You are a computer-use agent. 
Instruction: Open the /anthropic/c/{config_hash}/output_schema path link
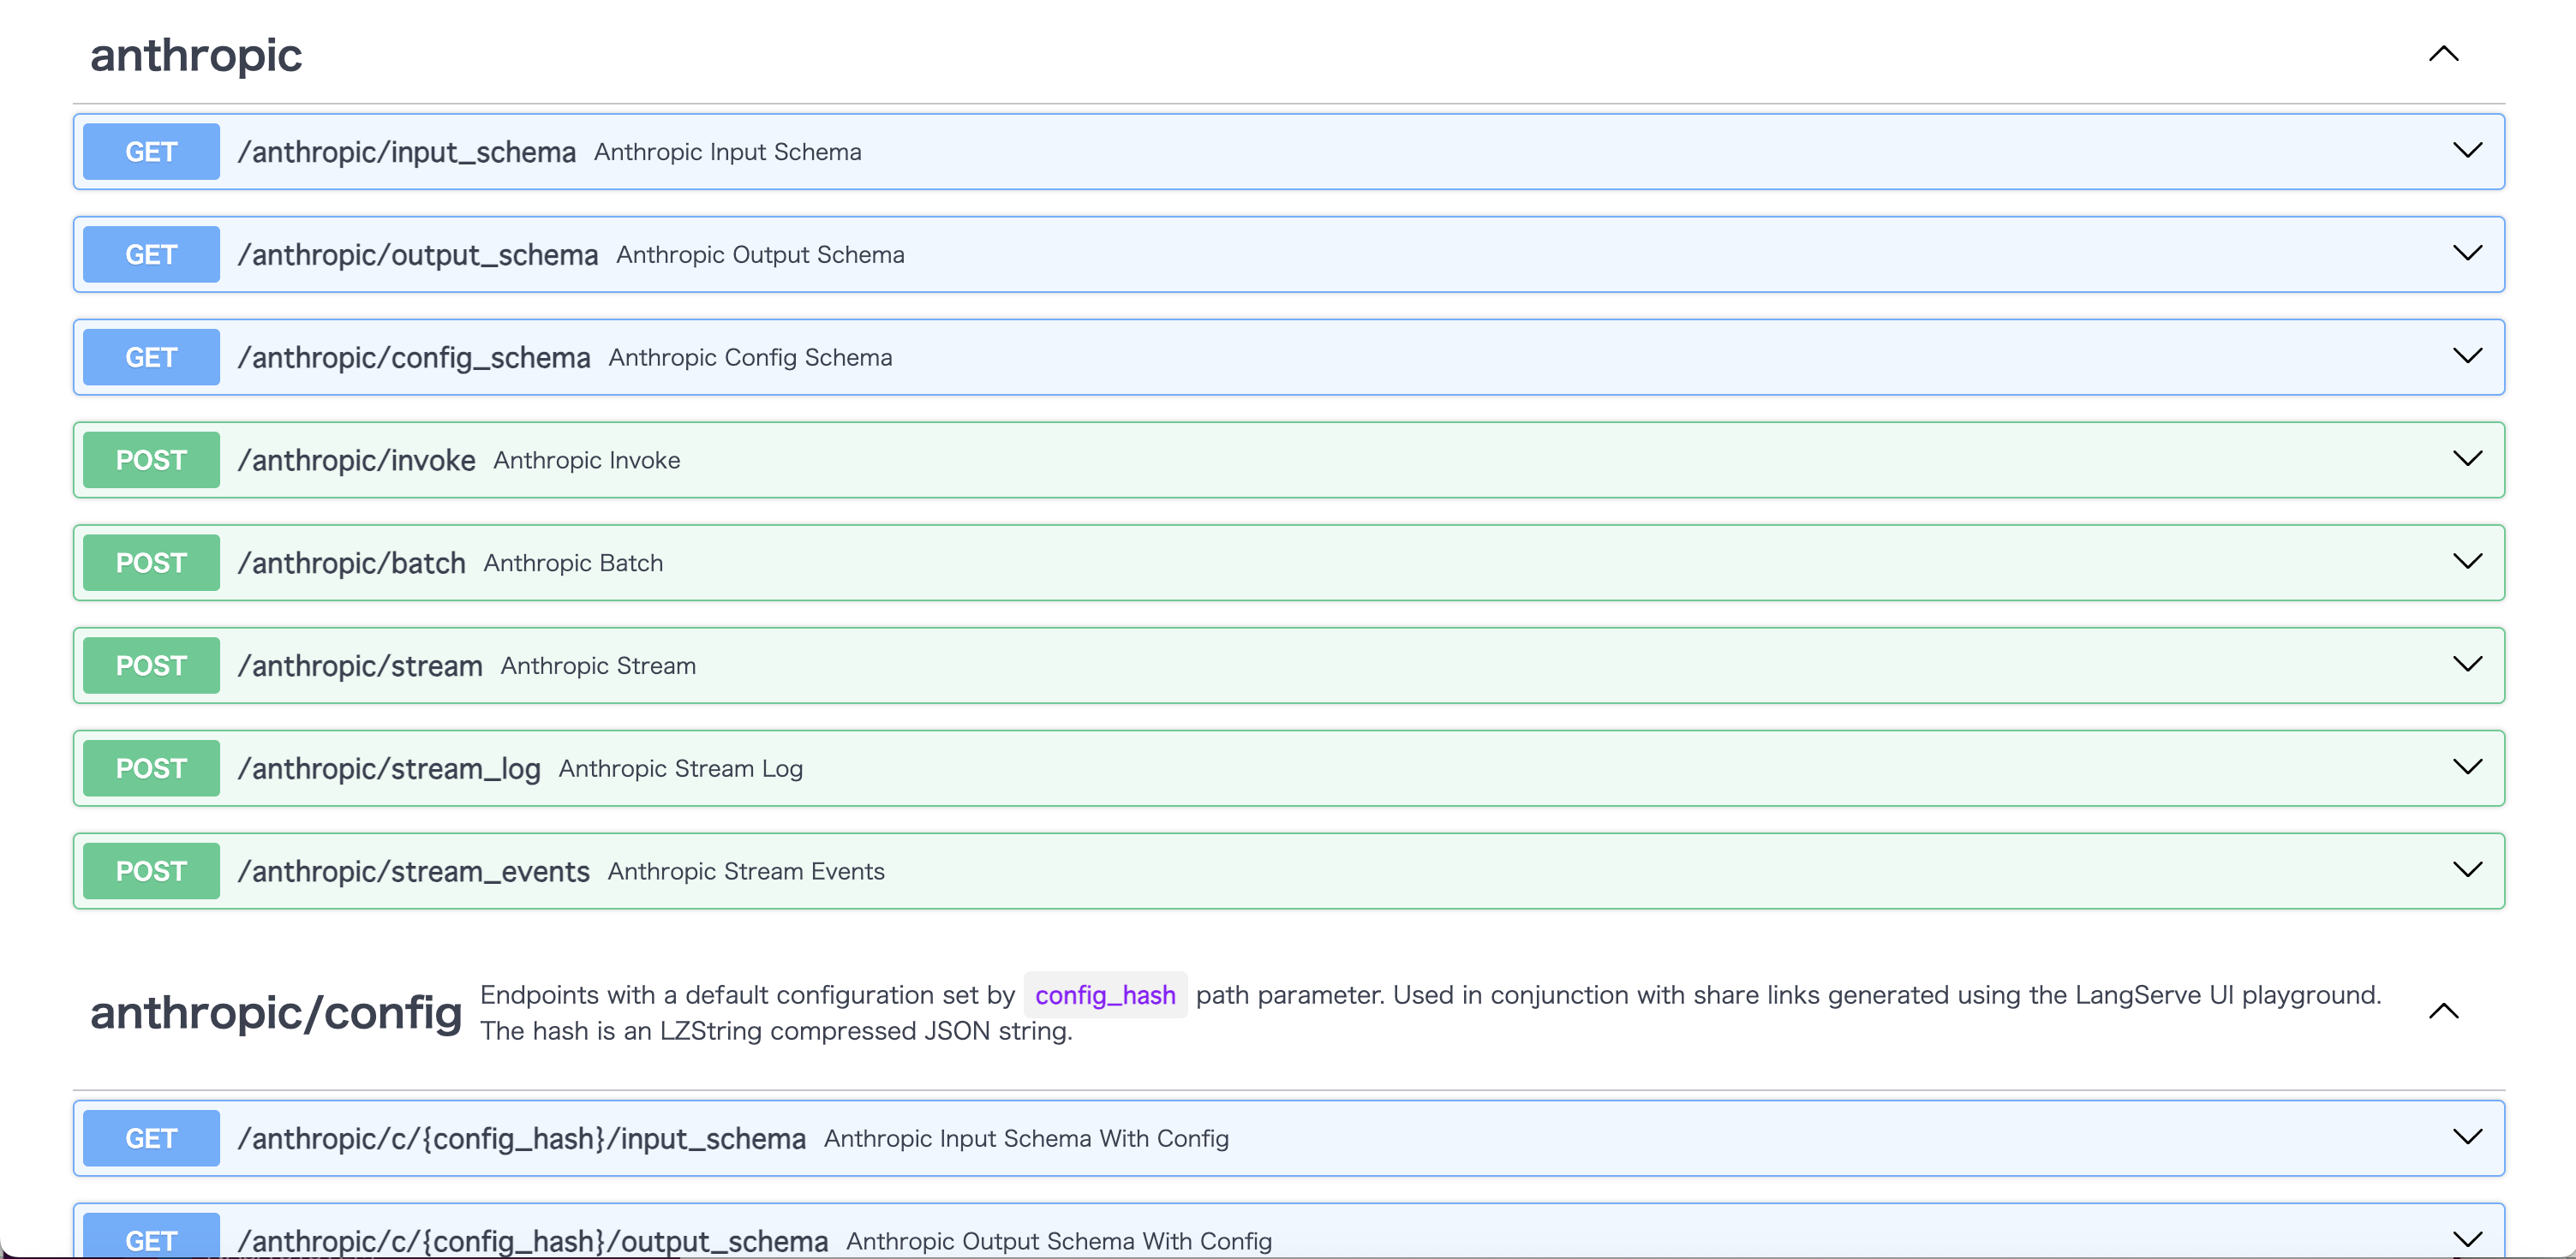tap(532, 1241)
